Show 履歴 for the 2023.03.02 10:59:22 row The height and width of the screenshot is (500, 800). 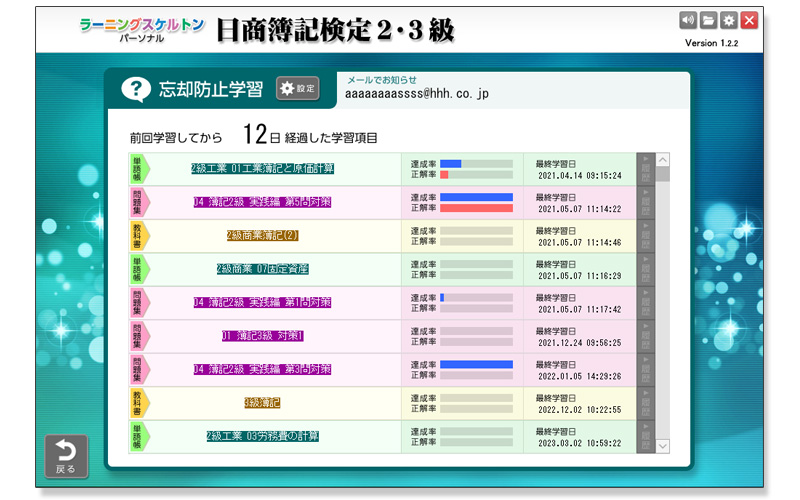[x=645, y=437]
